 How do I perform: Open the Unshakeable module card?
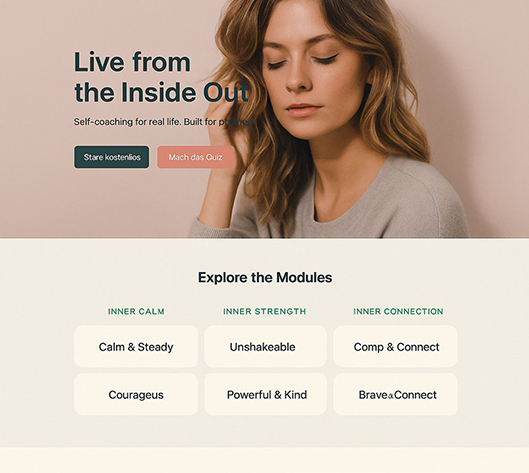pyautogui.click(x=265, y=346)
